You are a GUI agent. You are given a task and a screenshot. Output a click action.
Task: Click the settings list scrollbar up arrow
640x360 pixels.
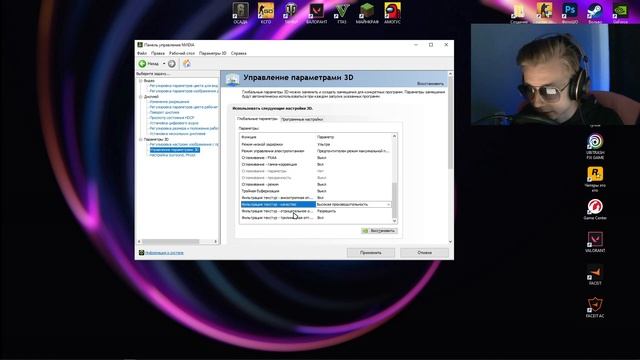point(394,136)
